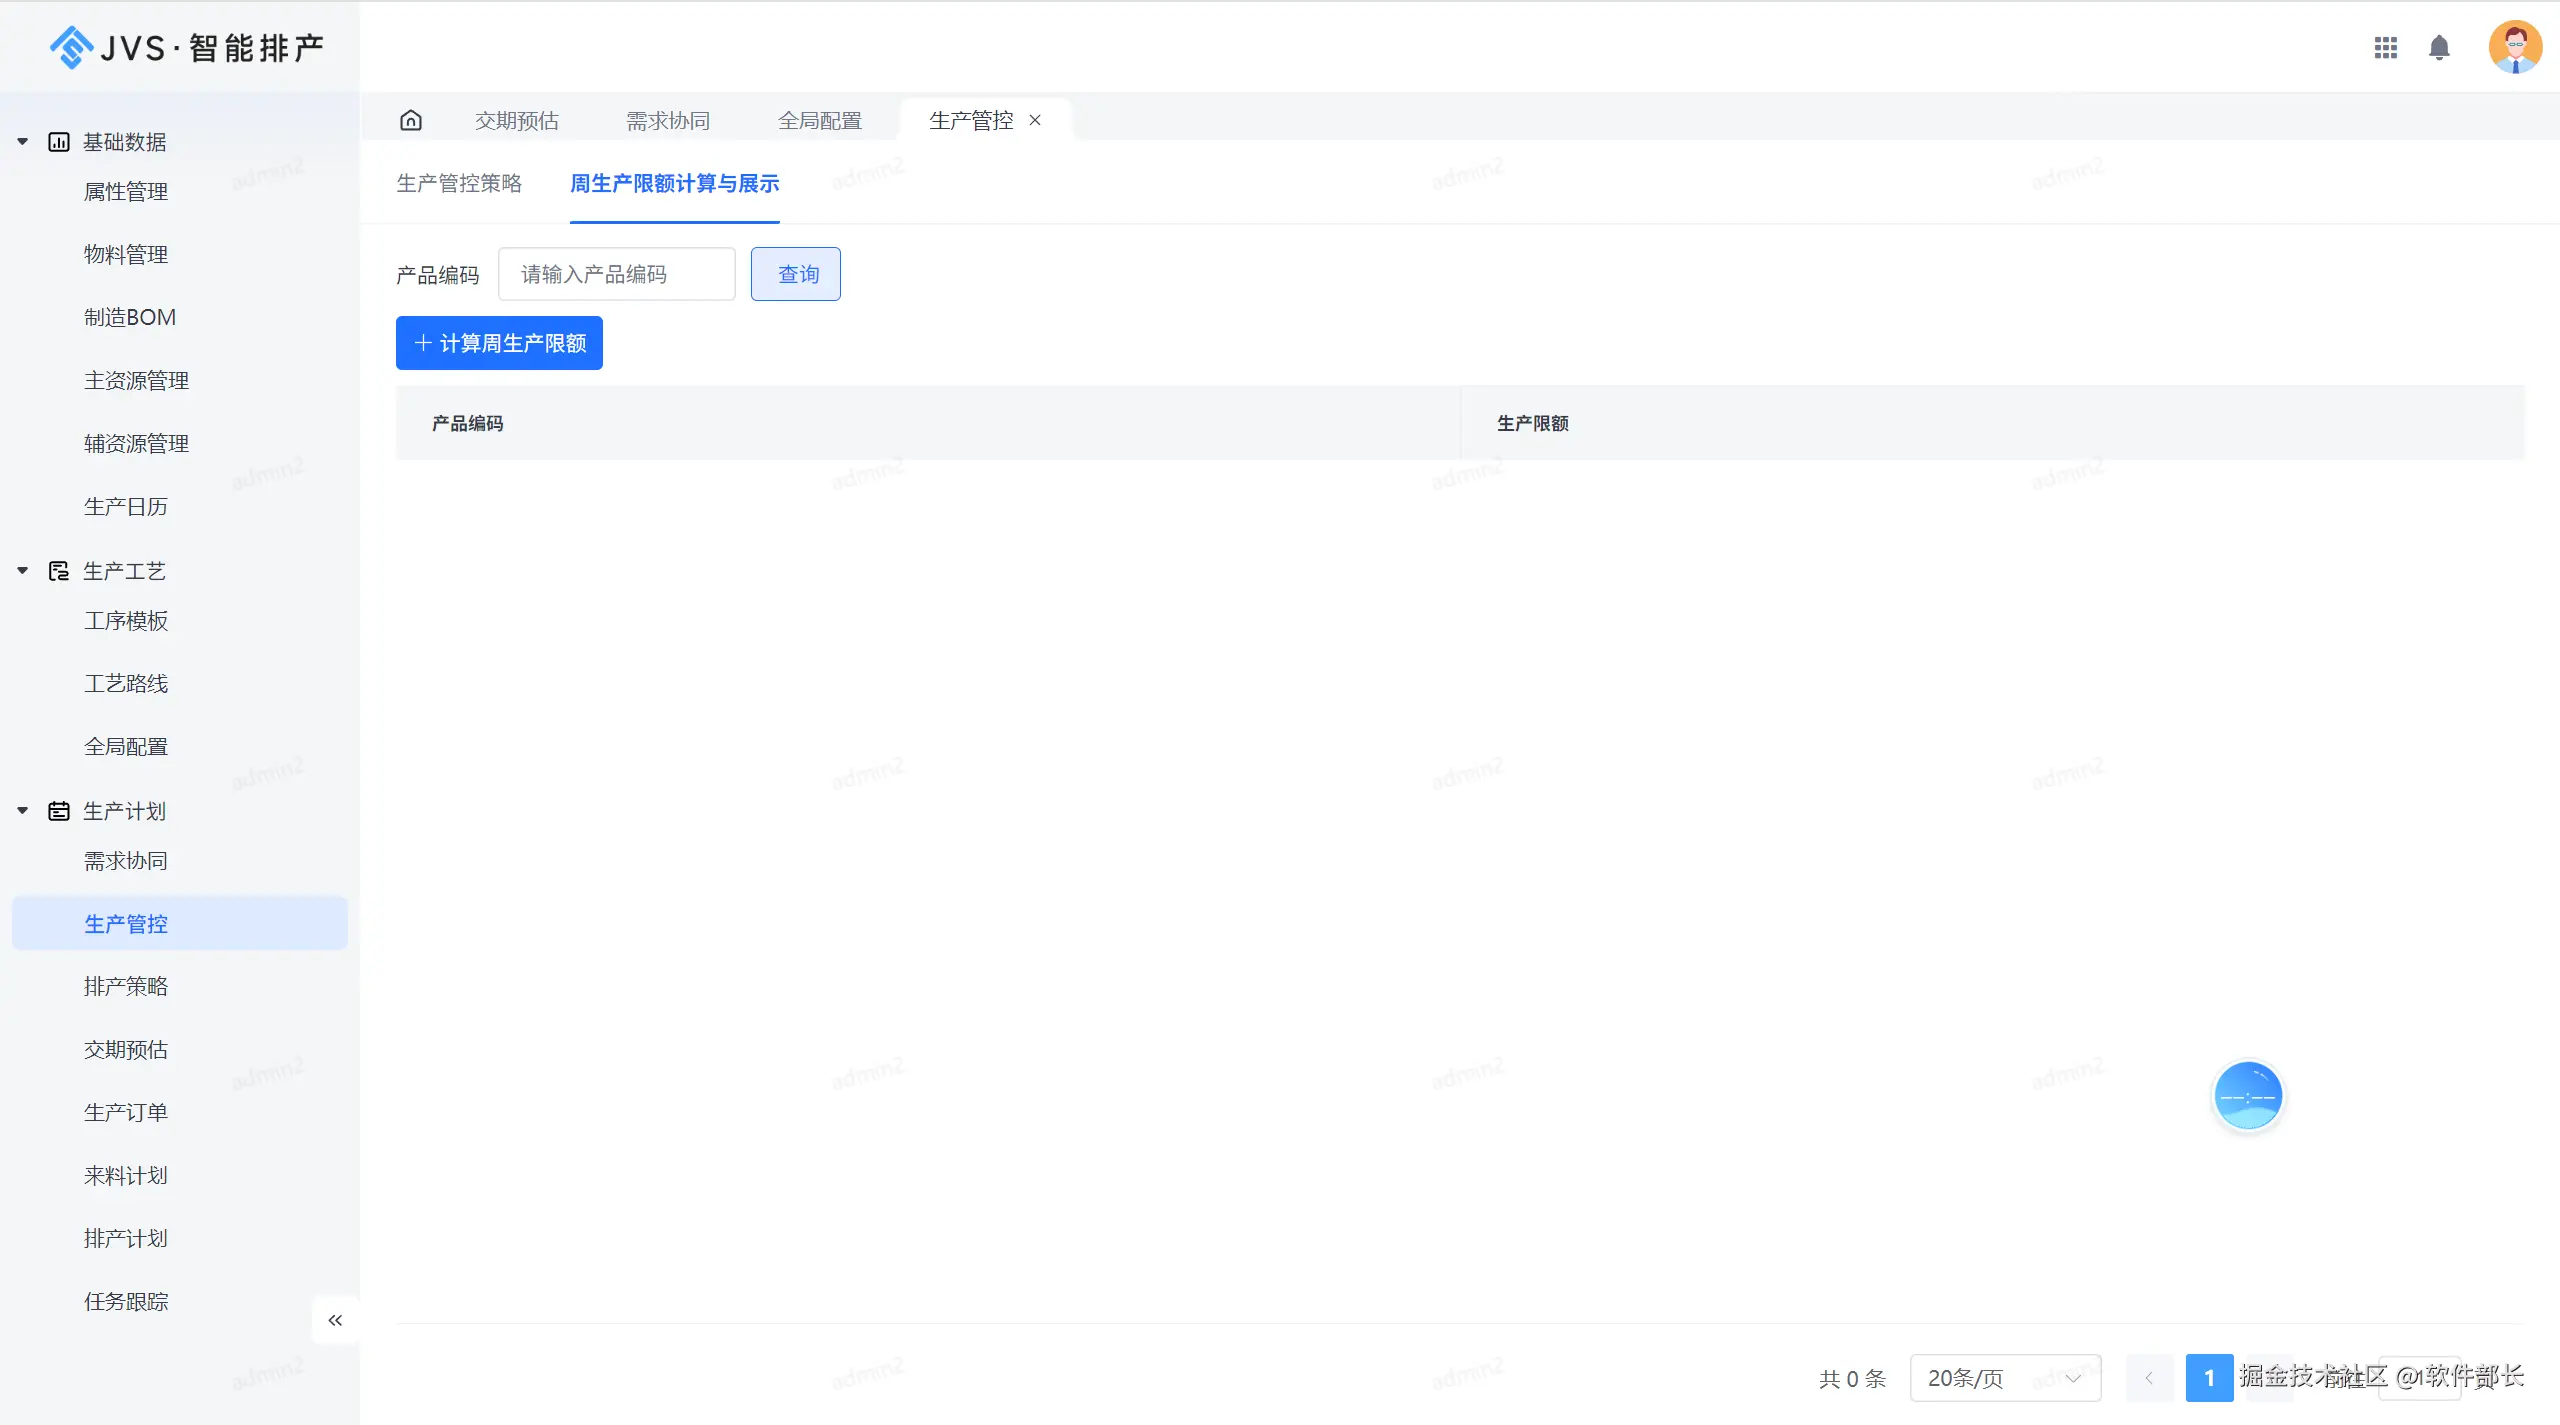Click 计算周生产限额 button
This screenshot has width=2560, height=1425.
(499, 343)
